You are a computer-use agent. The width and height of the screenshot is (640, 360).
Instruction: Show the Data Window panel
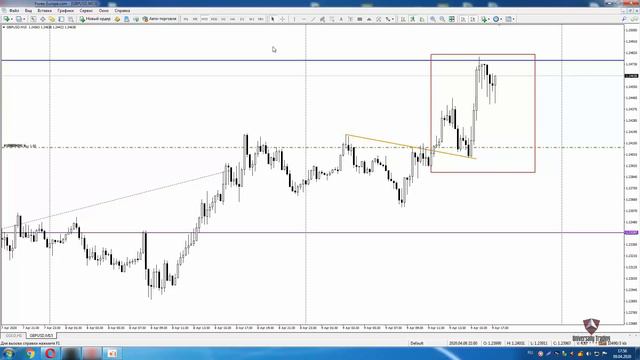pos(42,19)
